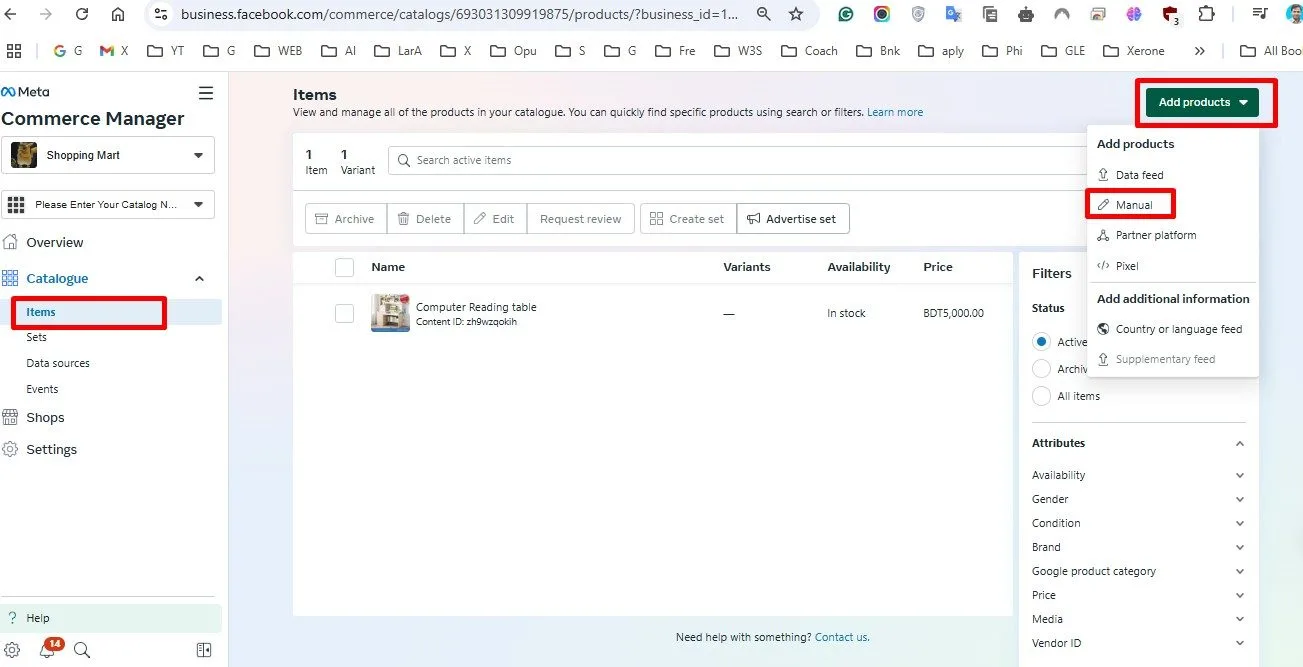1303x667 pixels.
Task: Expand the Gender filter
Action: pos(1240,499)
